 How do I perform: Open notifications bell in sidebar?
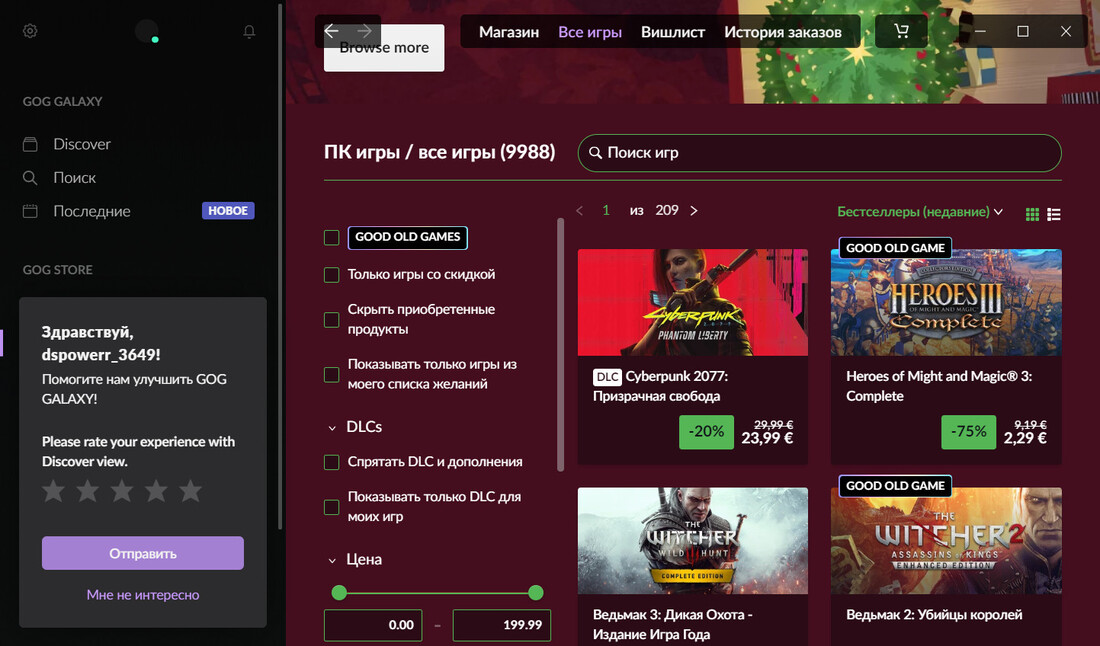point(249,32)
